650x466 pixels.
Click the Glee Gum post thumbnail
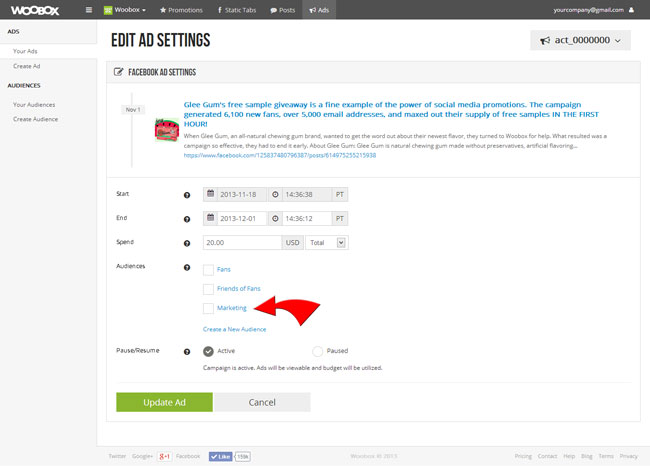167,130
